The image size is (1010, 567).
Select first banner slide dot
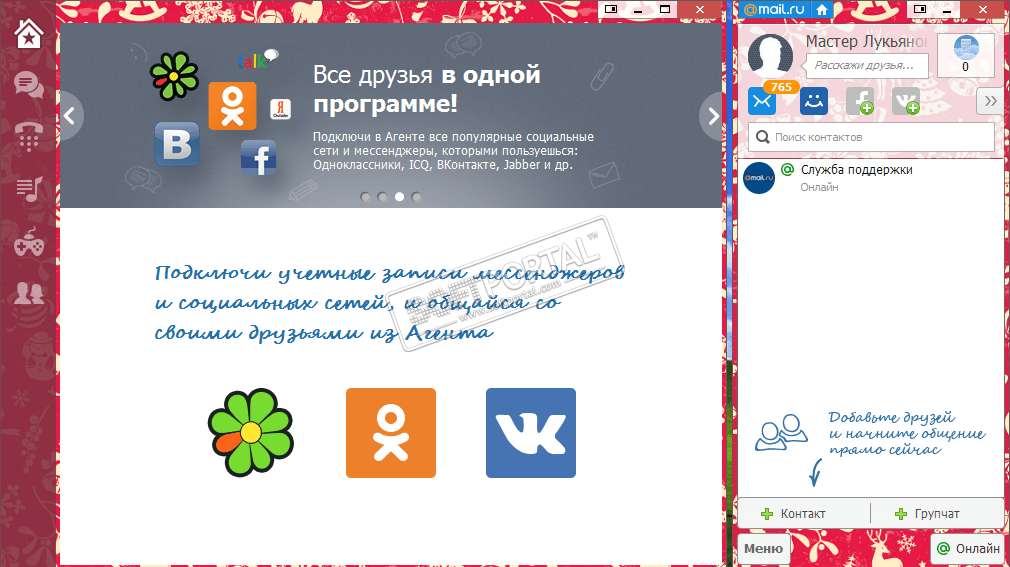[x=365, y=197]
